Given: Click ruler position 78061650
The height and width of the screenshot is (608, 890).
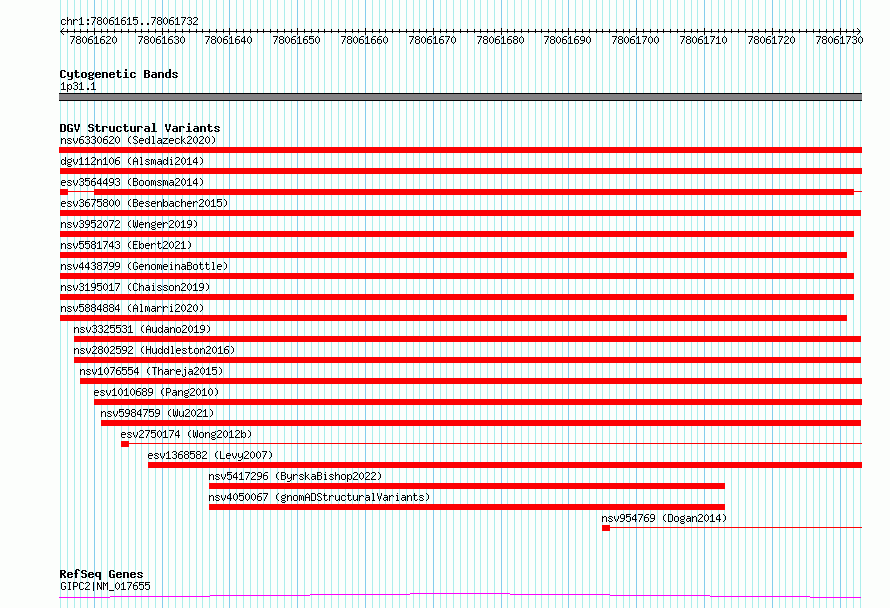Looking at the screenshot, I should point(296,40).
